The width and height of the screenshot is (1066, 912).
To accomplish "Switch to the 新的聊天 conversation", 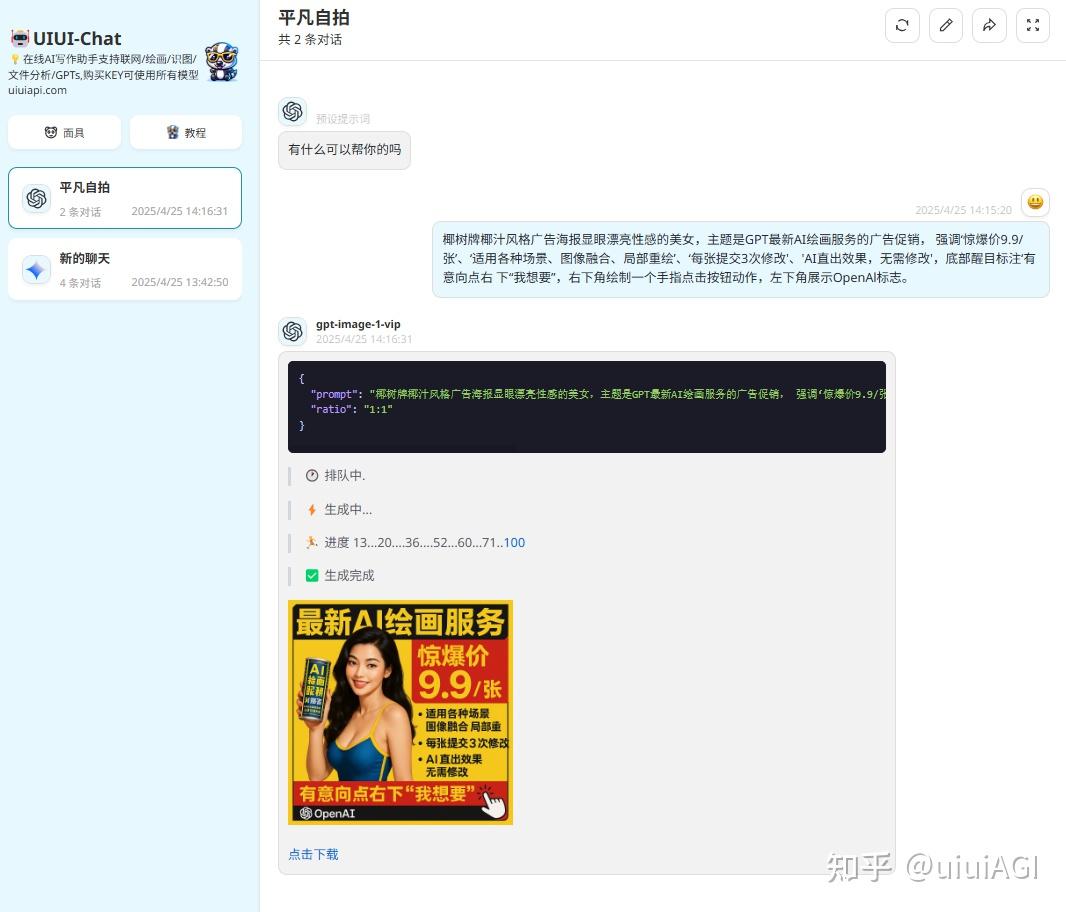I will [x=124, y=268].
